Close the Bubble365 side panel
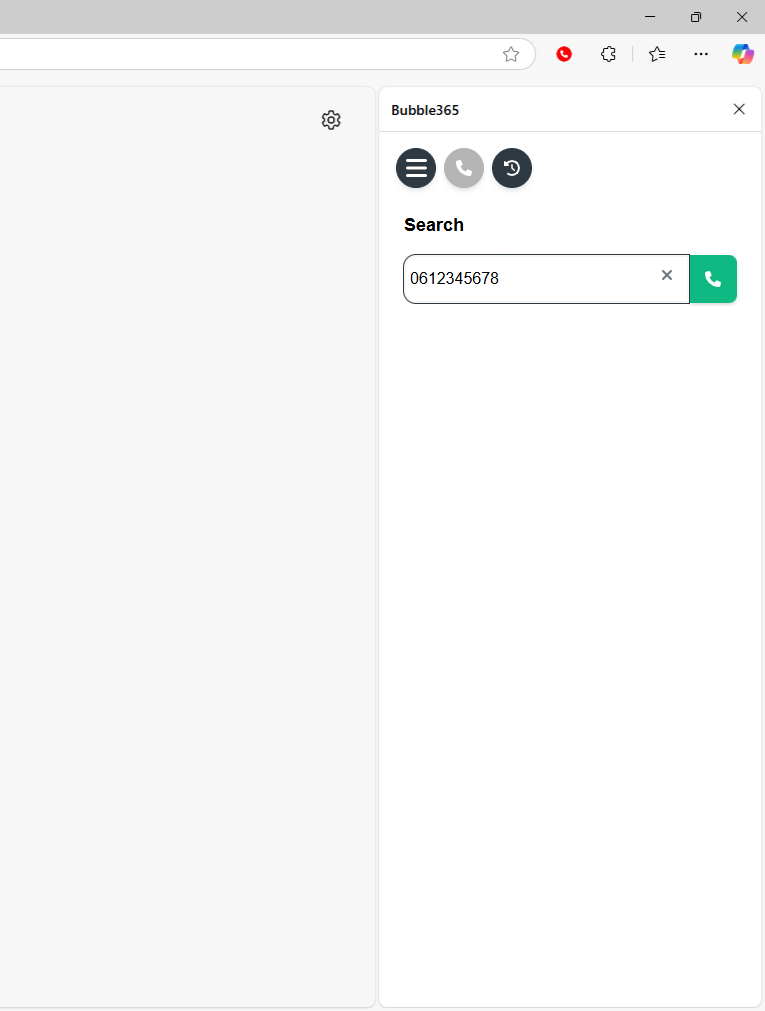The height and width of the screenshot is (1011, 765). click(x=739, y=109)
